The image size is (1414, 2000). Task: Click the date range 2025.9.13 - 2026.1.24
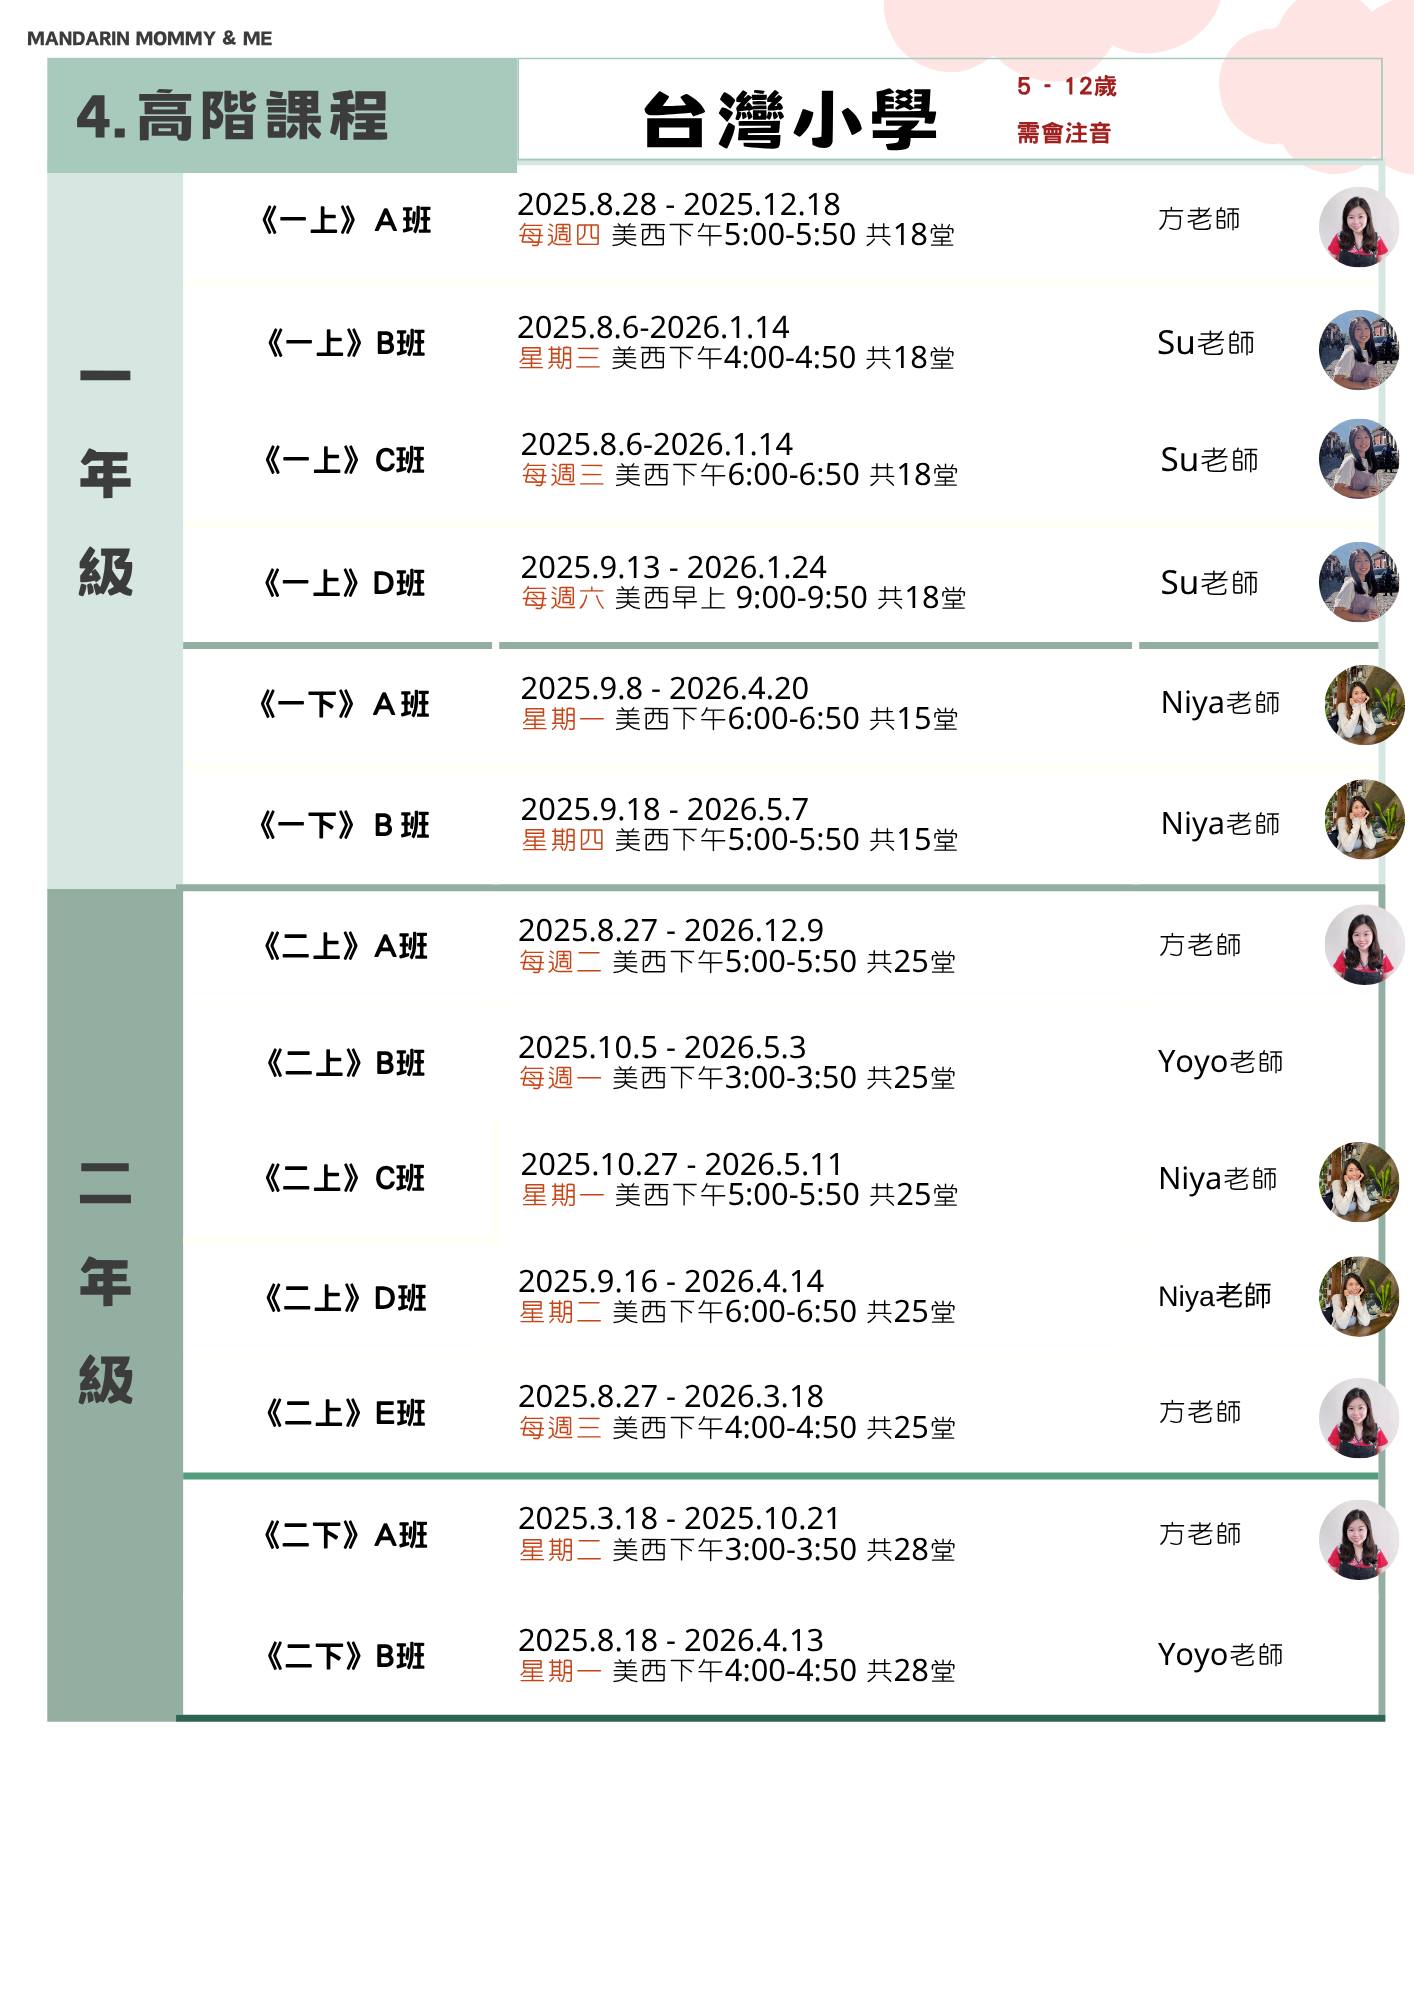click(x=673, y=568)
